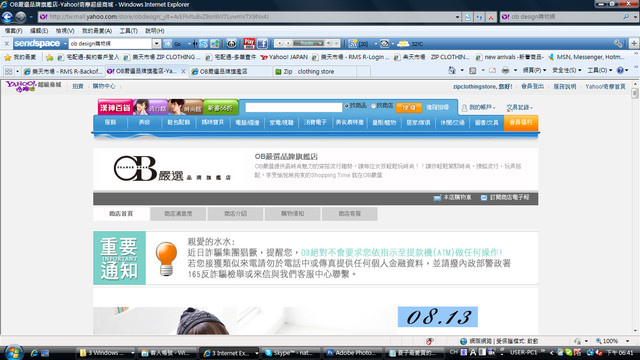Viewport: 640px width, 360px height.
Task: Click the 08.13 date banner
Action: [438, 317]
